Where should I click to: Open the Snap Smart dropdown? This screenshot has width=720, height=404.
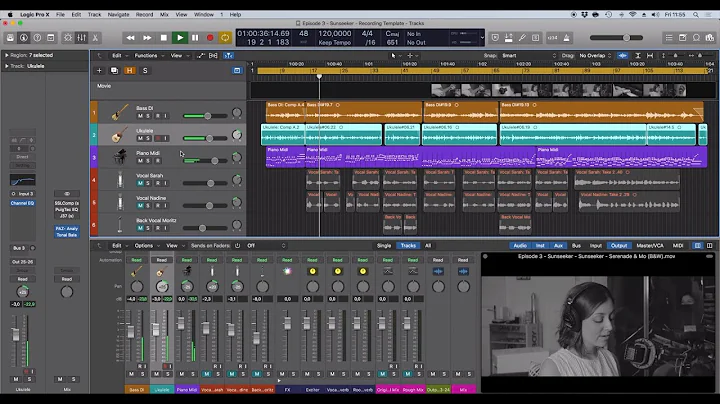[528, 56]
